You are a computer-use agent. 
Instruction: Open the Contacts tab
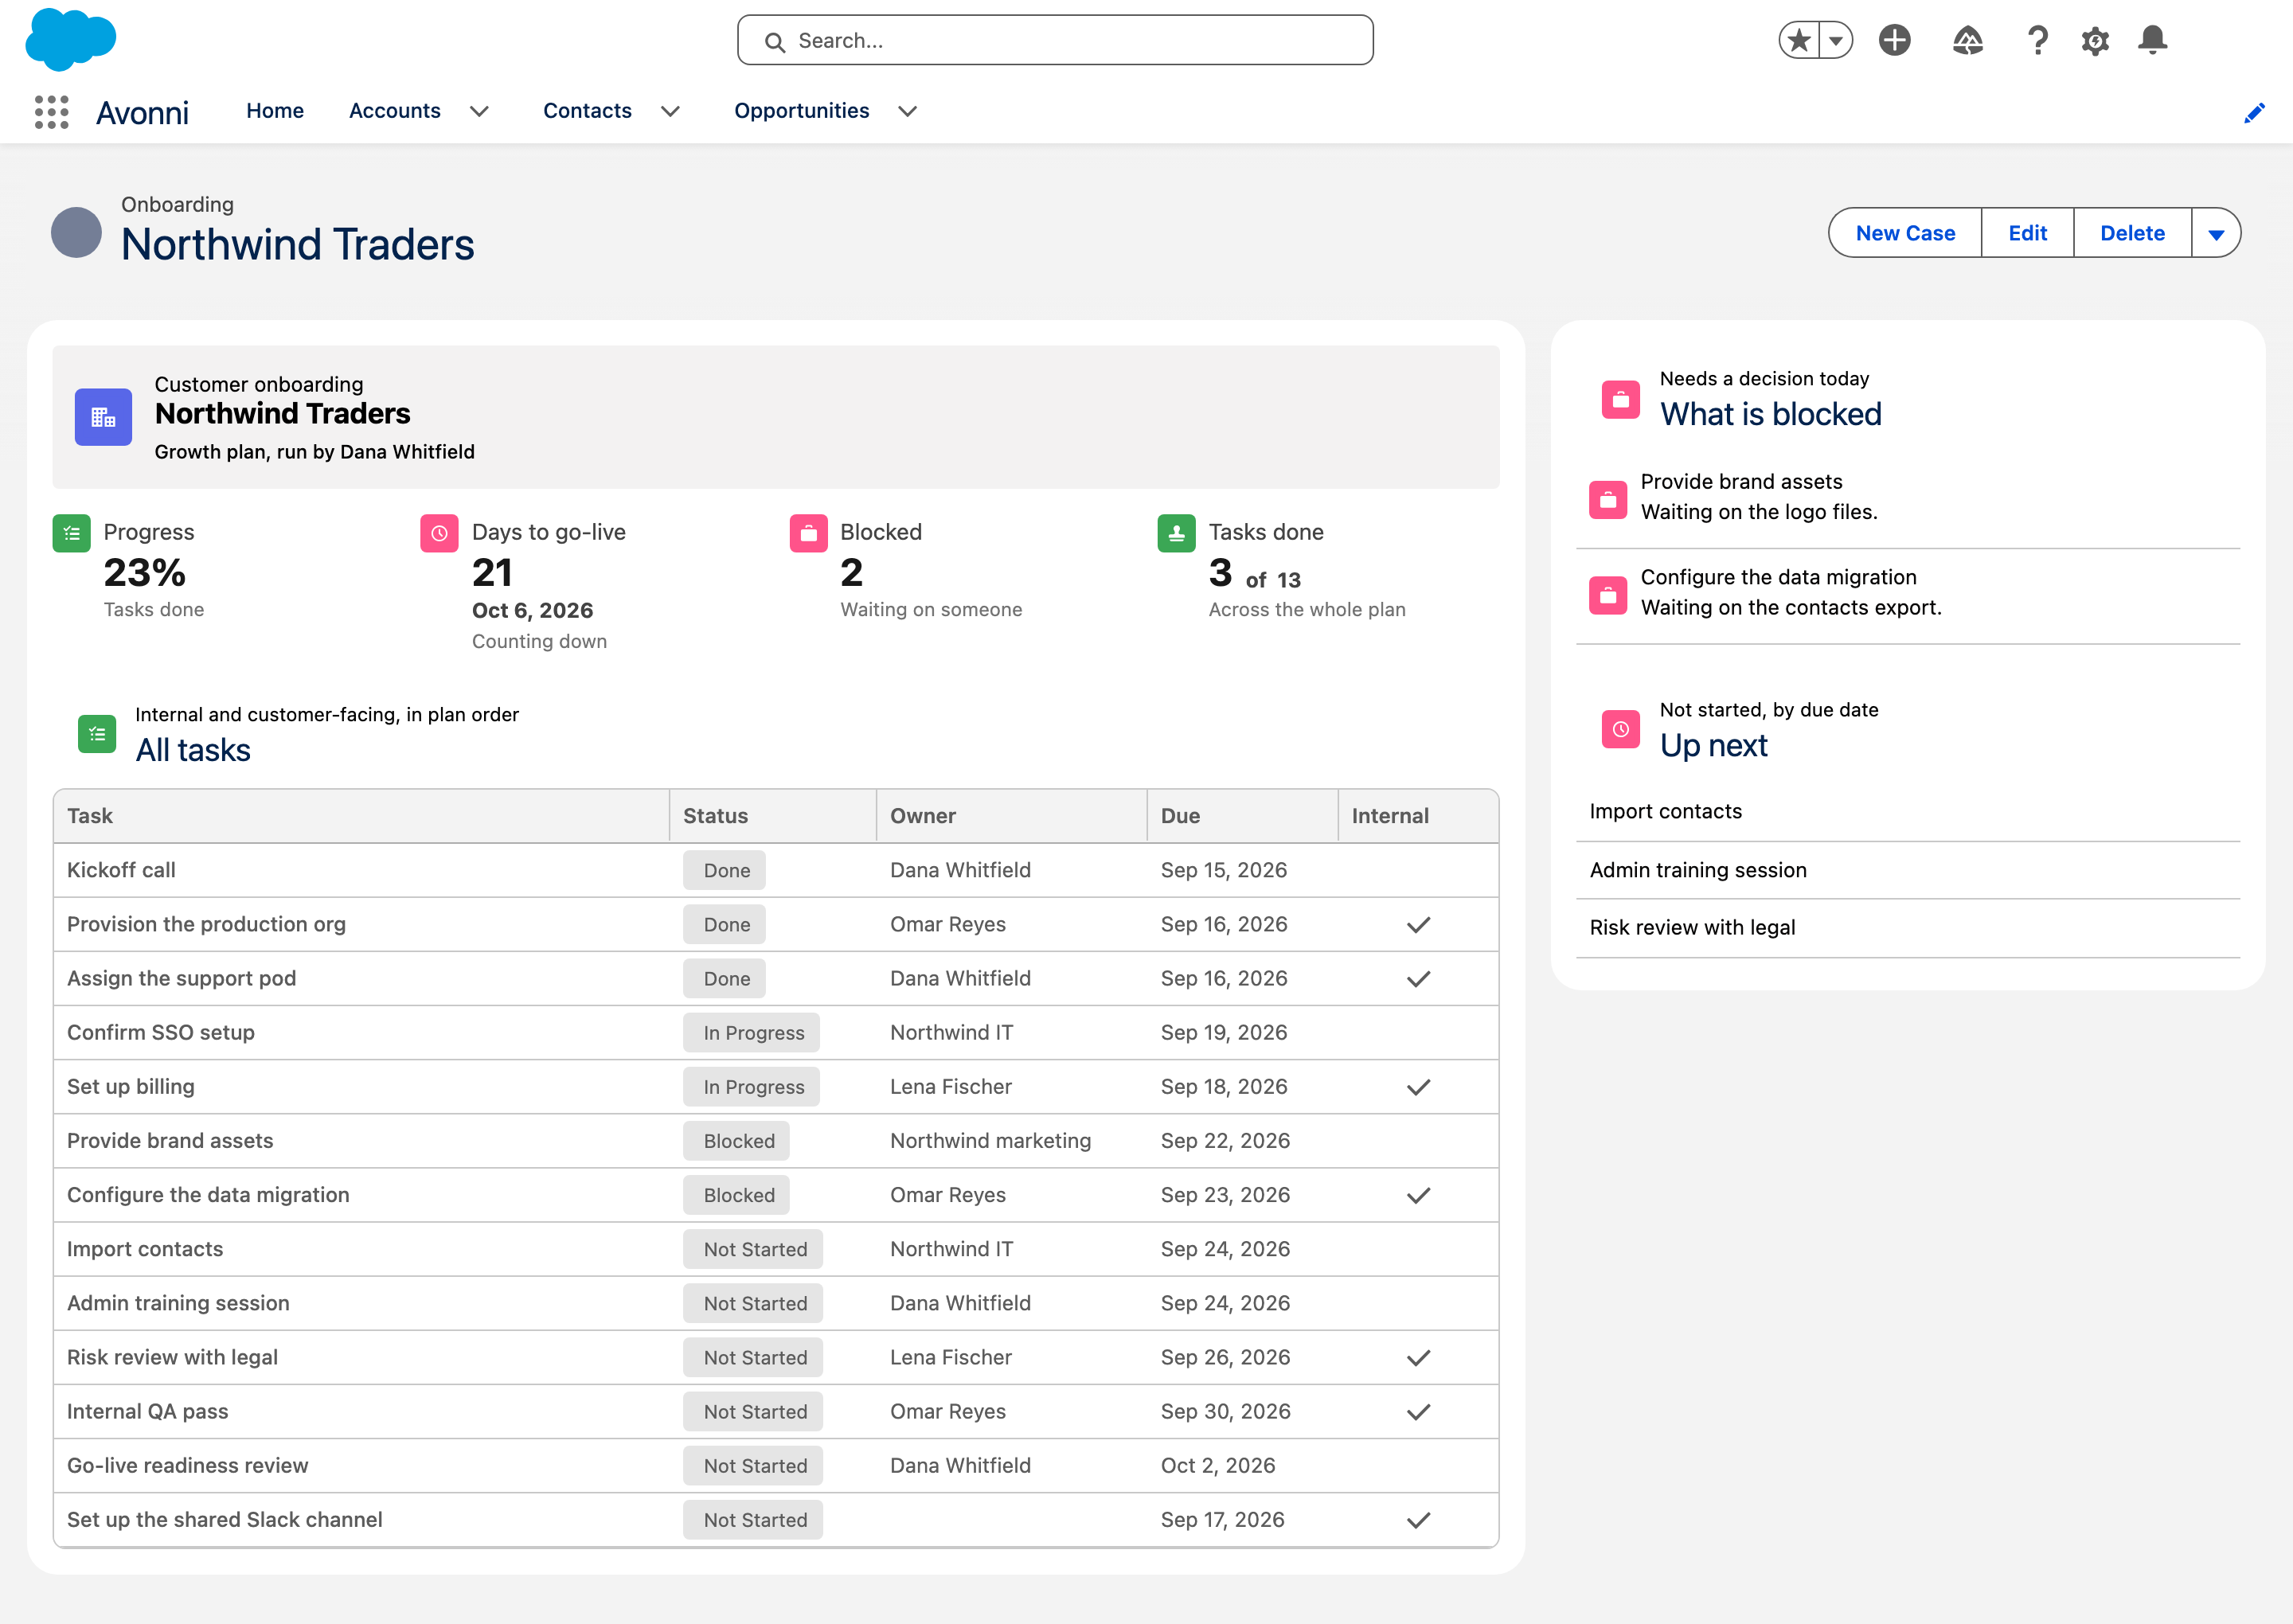pos(587,111)
